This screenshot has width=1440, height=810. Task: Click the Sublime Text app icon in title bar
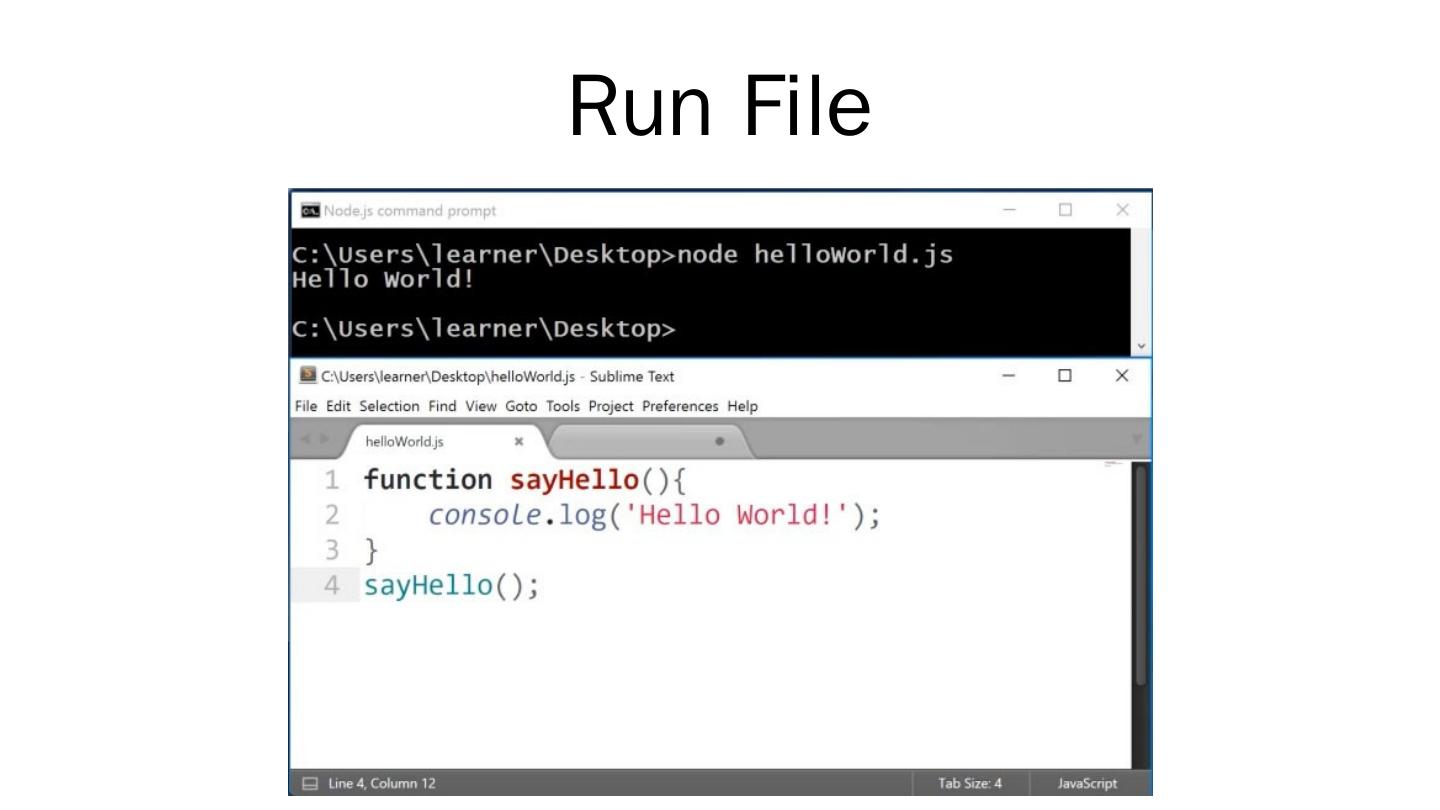tap(308, 376)
